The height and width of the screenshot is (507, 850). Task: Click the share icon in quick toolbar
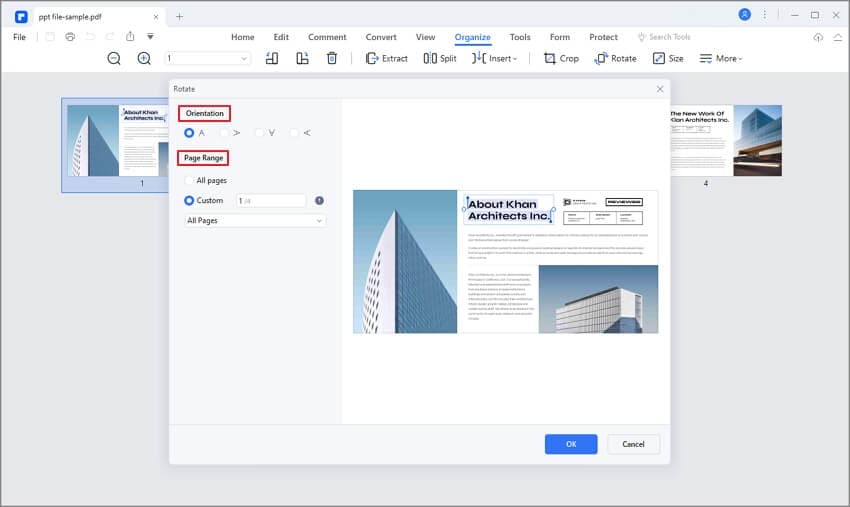click(130, 36)
